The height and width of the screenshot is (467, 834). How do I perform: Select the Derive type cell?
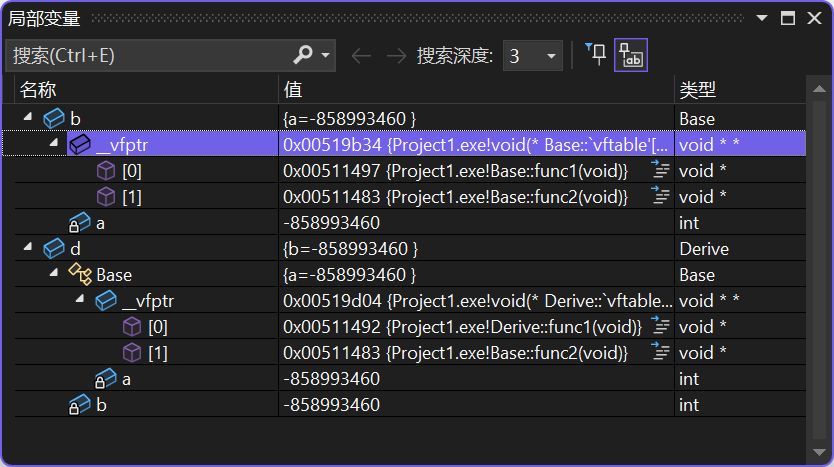(x=704, y=249)
